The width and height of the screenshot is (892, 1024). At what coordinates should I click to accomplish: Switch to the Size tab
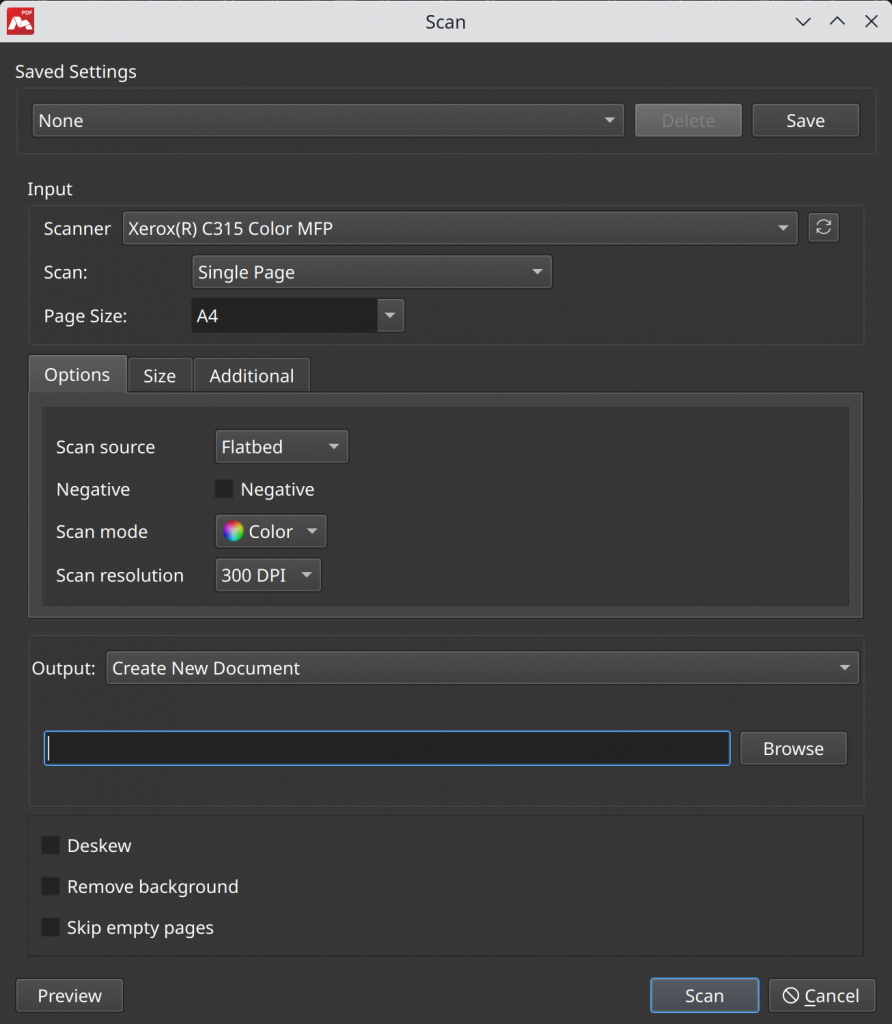pos(159,375)
